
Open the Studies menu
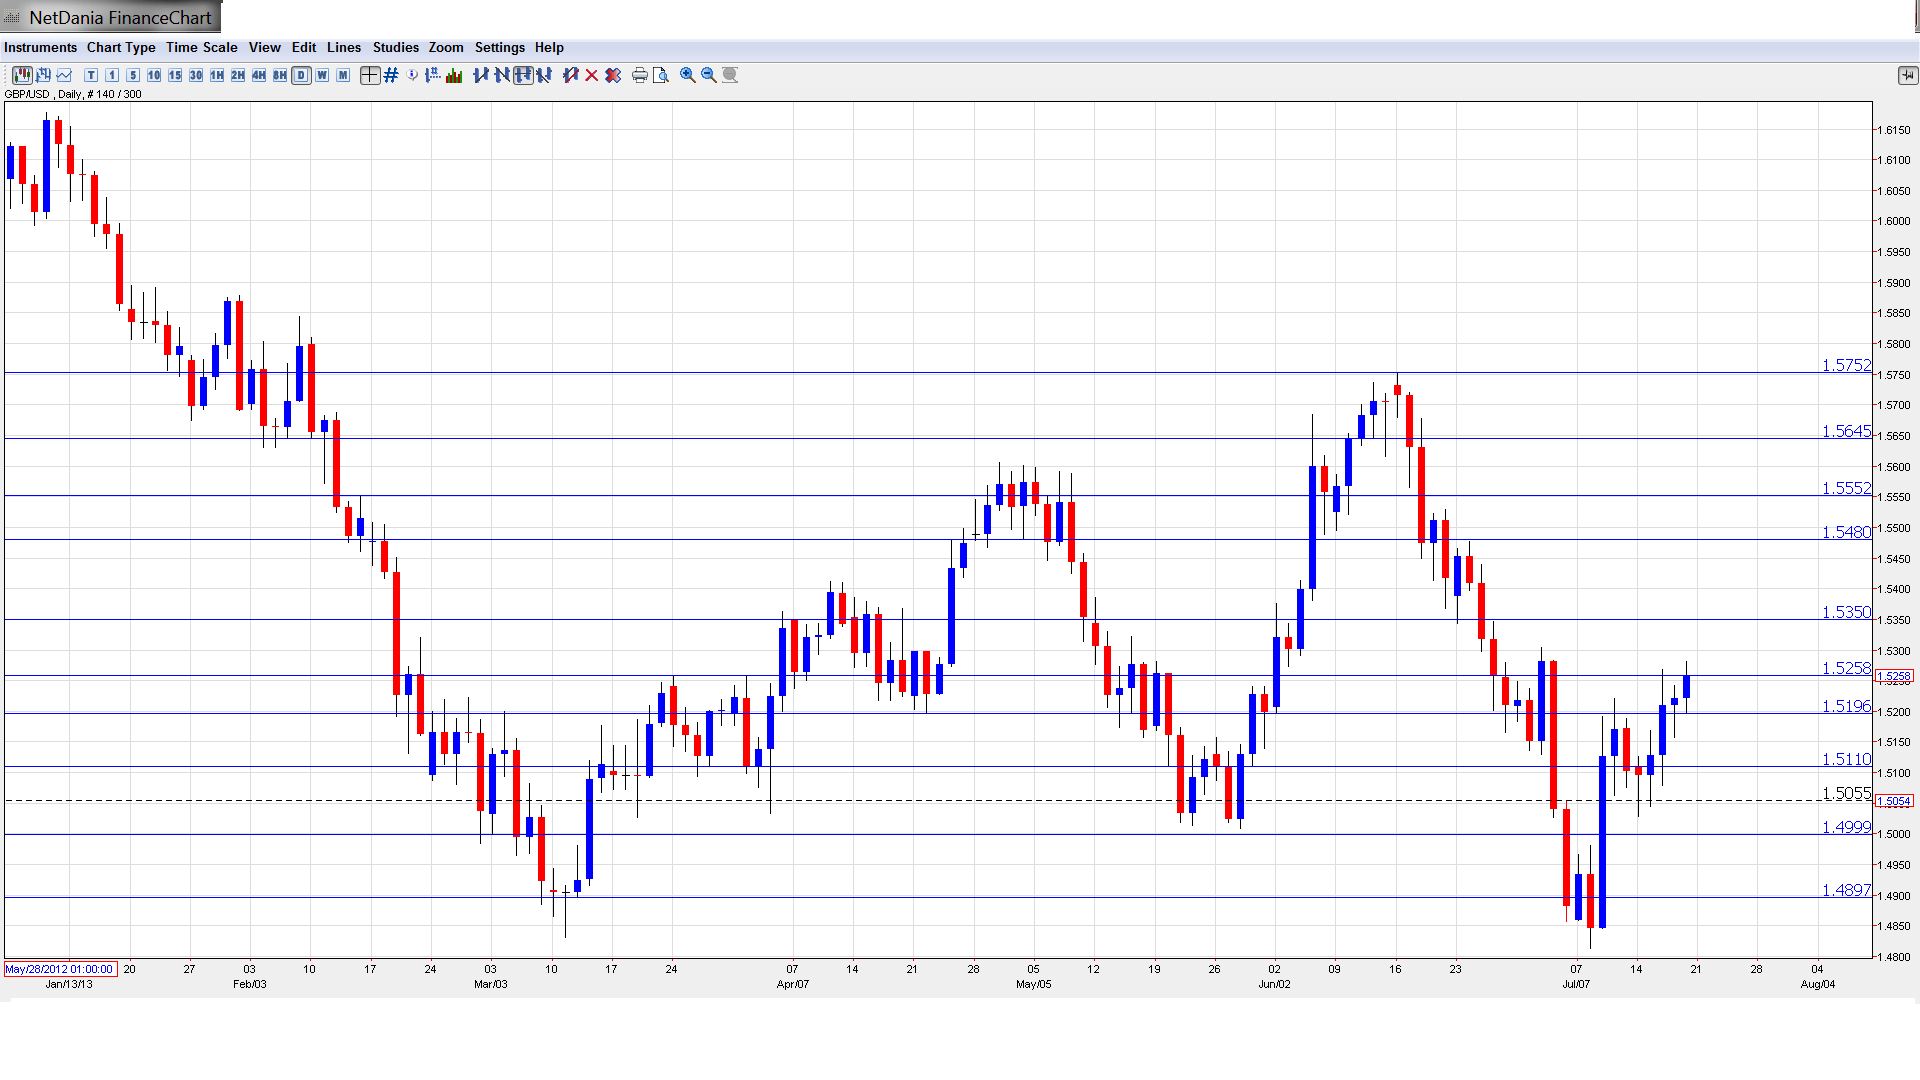395,47
